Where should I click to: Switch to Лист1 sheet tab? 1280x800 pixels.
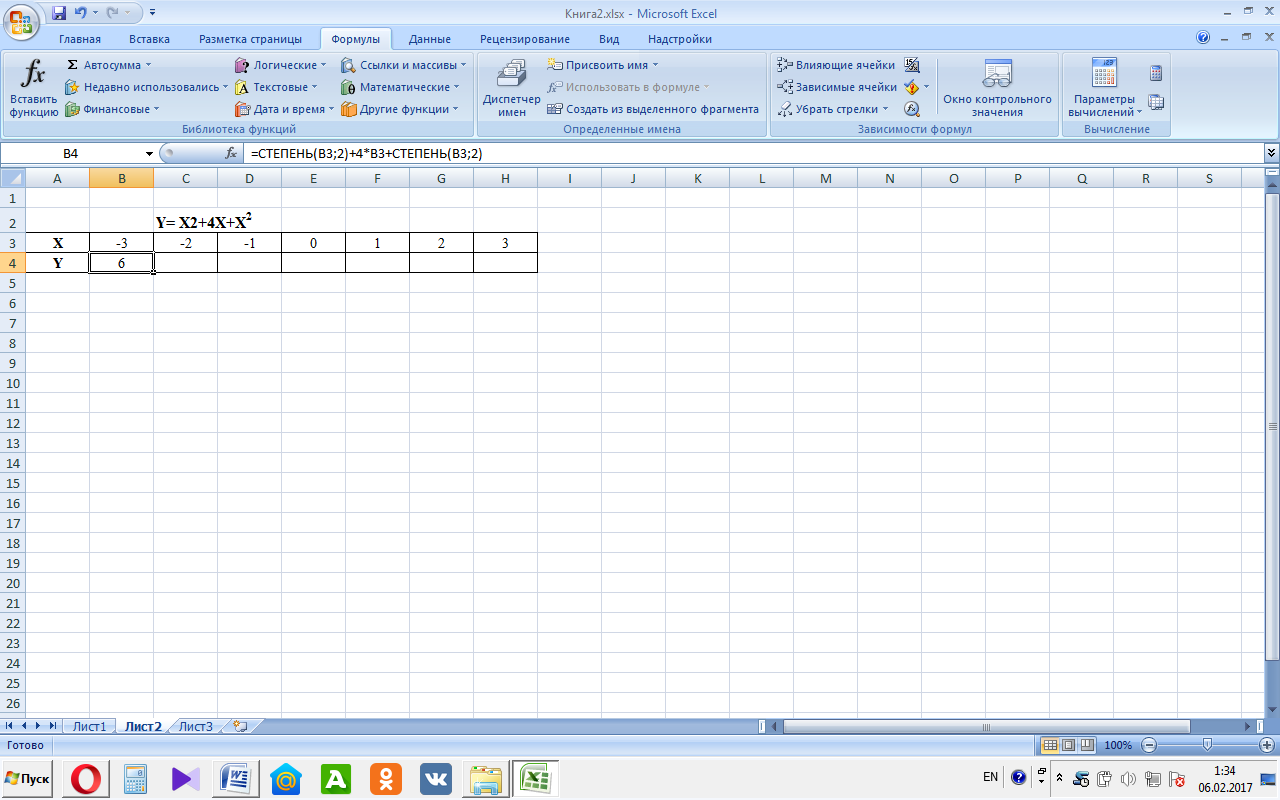click(89, 727)
